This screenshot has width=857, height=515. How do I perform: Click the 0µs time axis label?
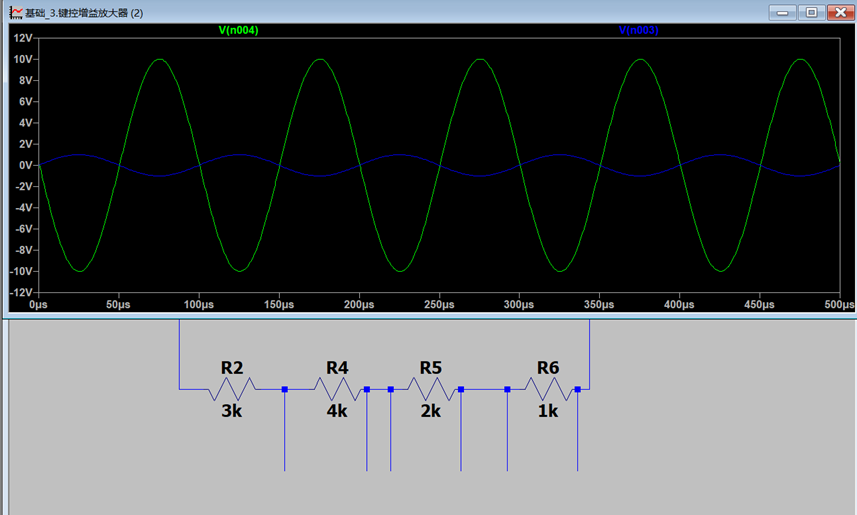pos(38,305)
